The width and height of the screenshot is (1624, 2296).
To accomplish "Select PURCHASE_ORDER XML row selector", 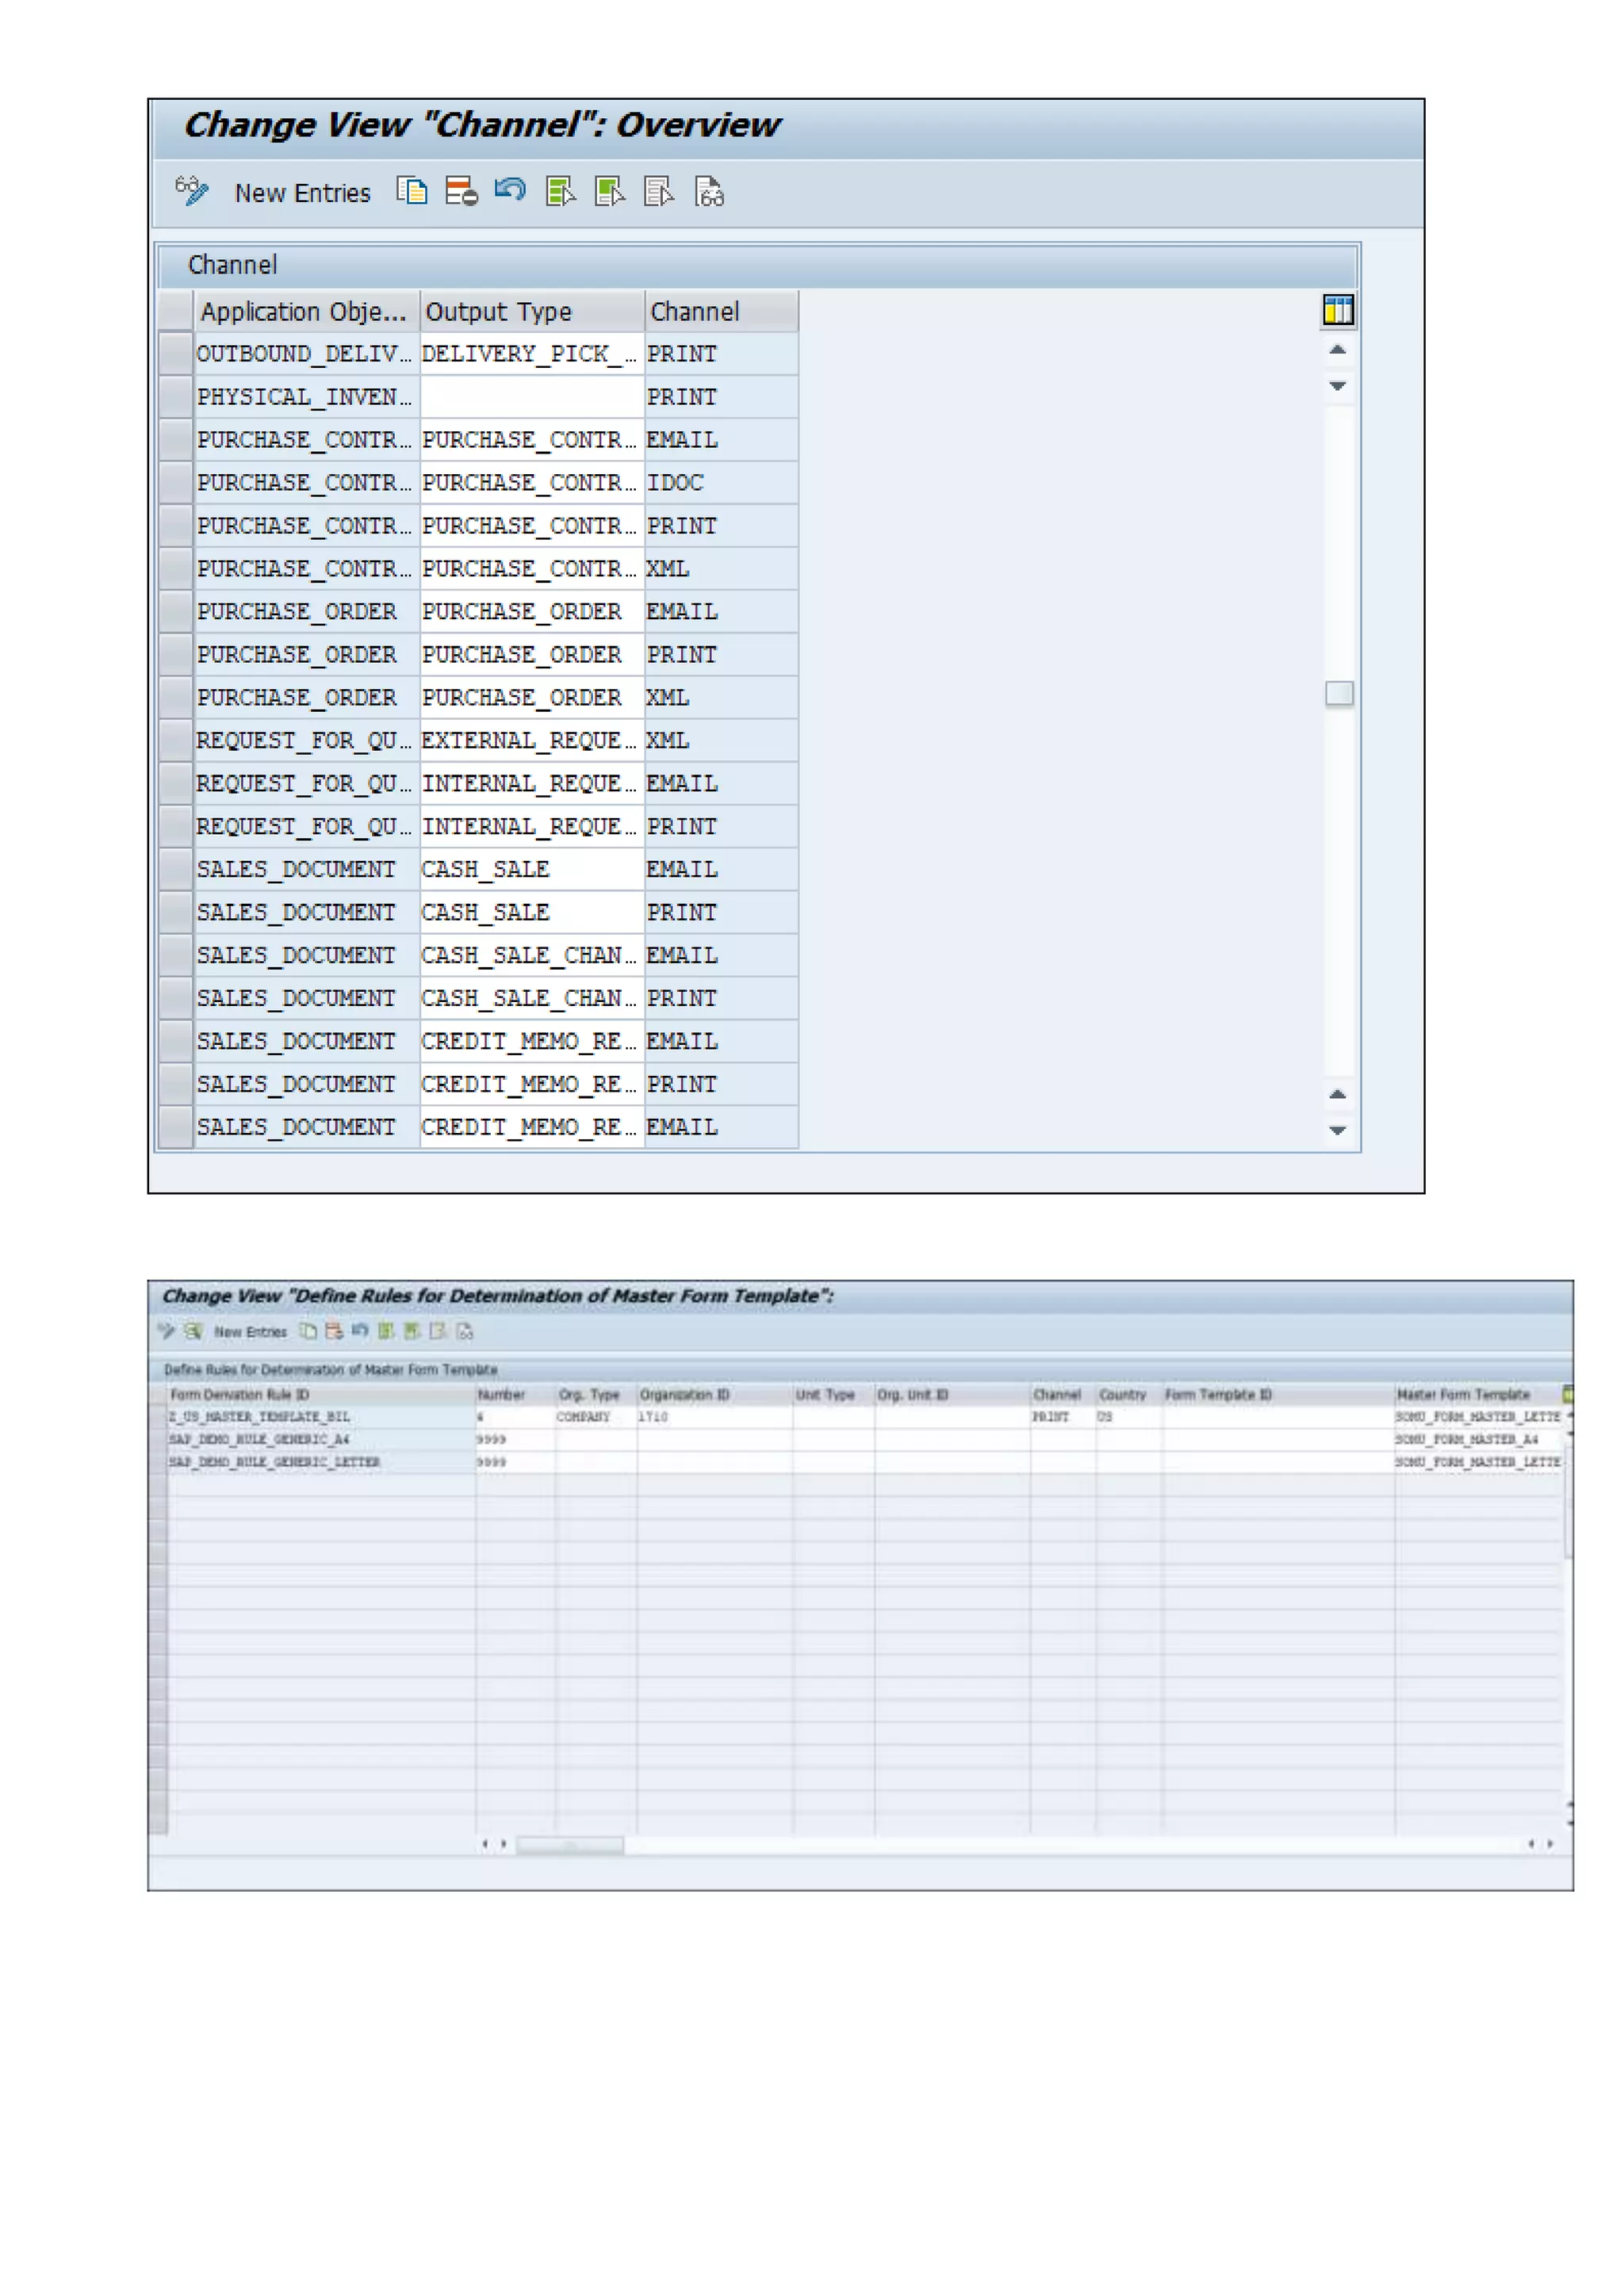I will [x=176, y=698].
